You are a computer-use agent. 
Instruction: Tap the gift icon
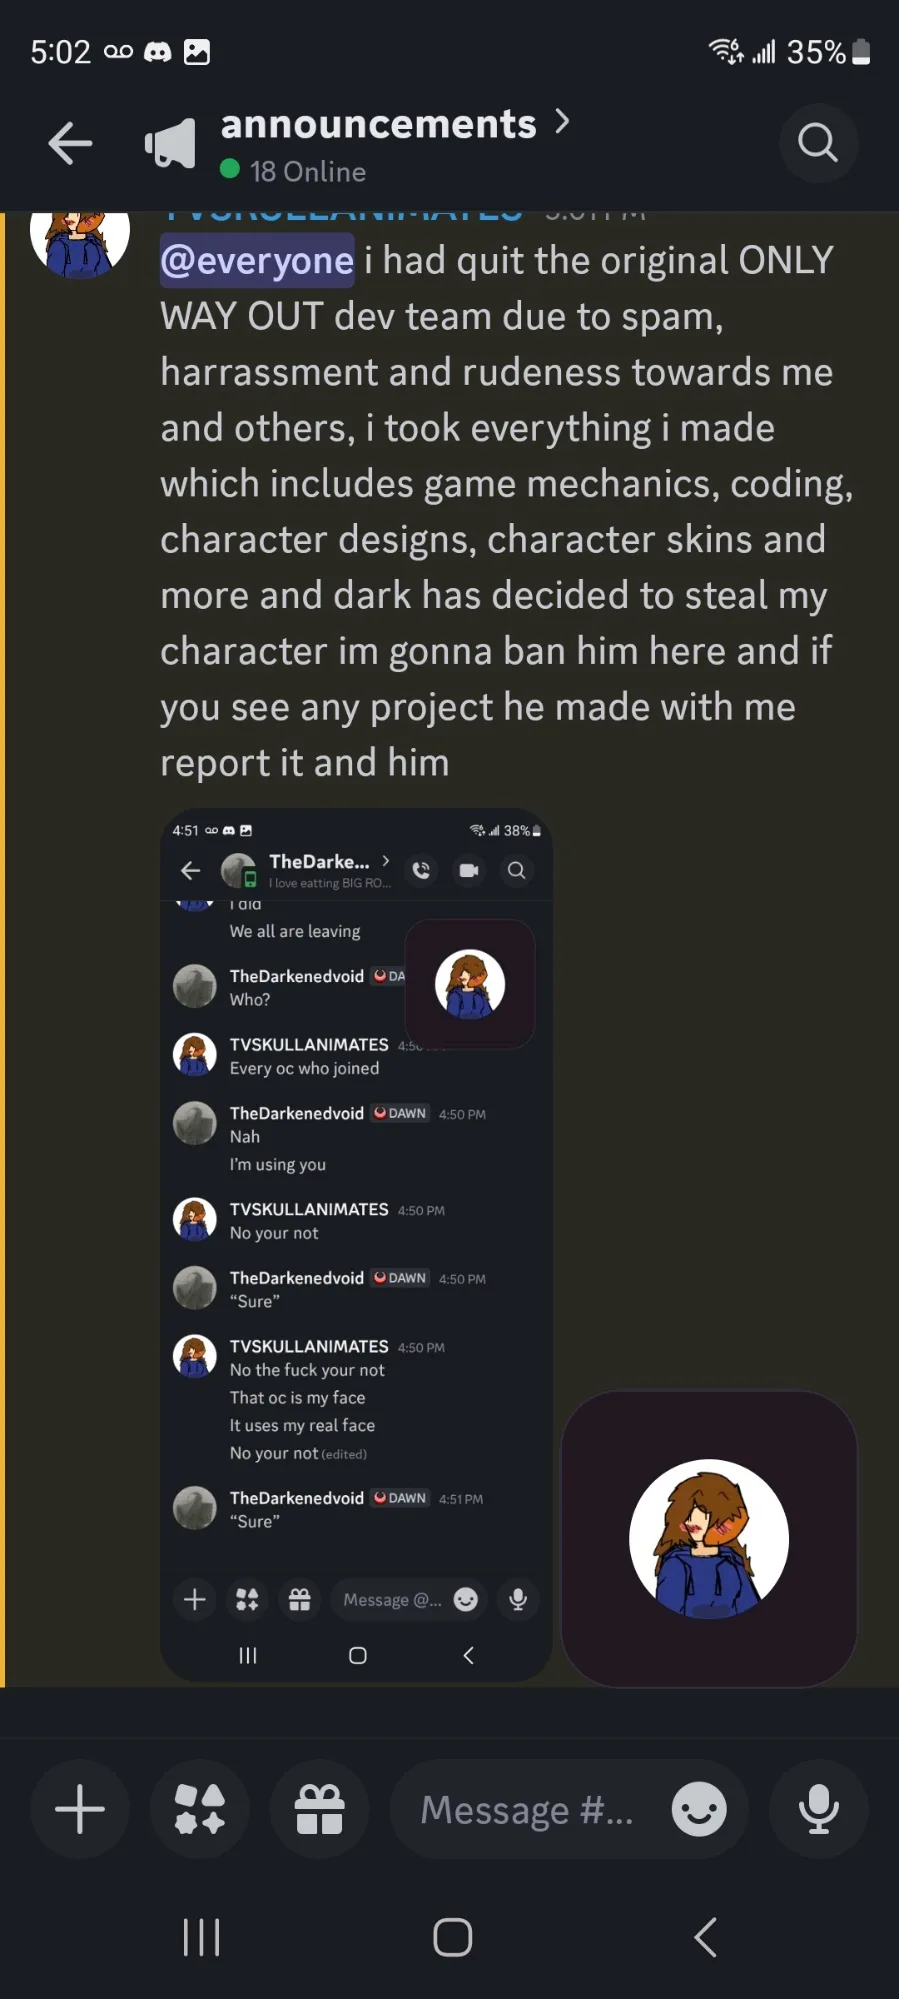click(319, 1809)
